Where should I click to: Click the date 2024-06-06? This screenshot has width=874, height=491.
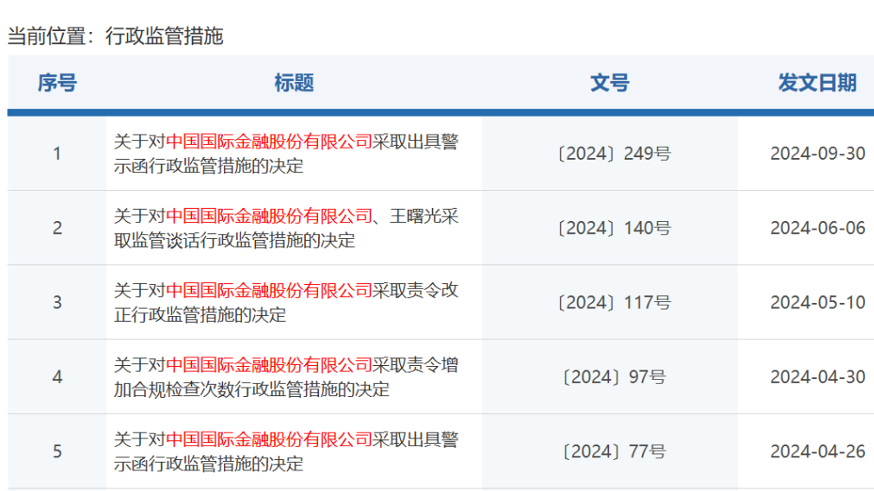point(818,228)
